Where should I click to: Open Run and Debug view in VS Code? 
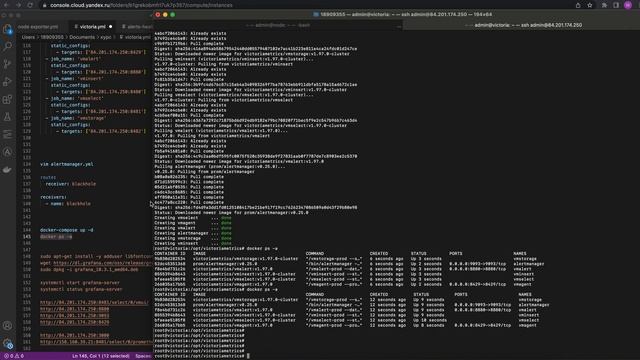point(7,82)
